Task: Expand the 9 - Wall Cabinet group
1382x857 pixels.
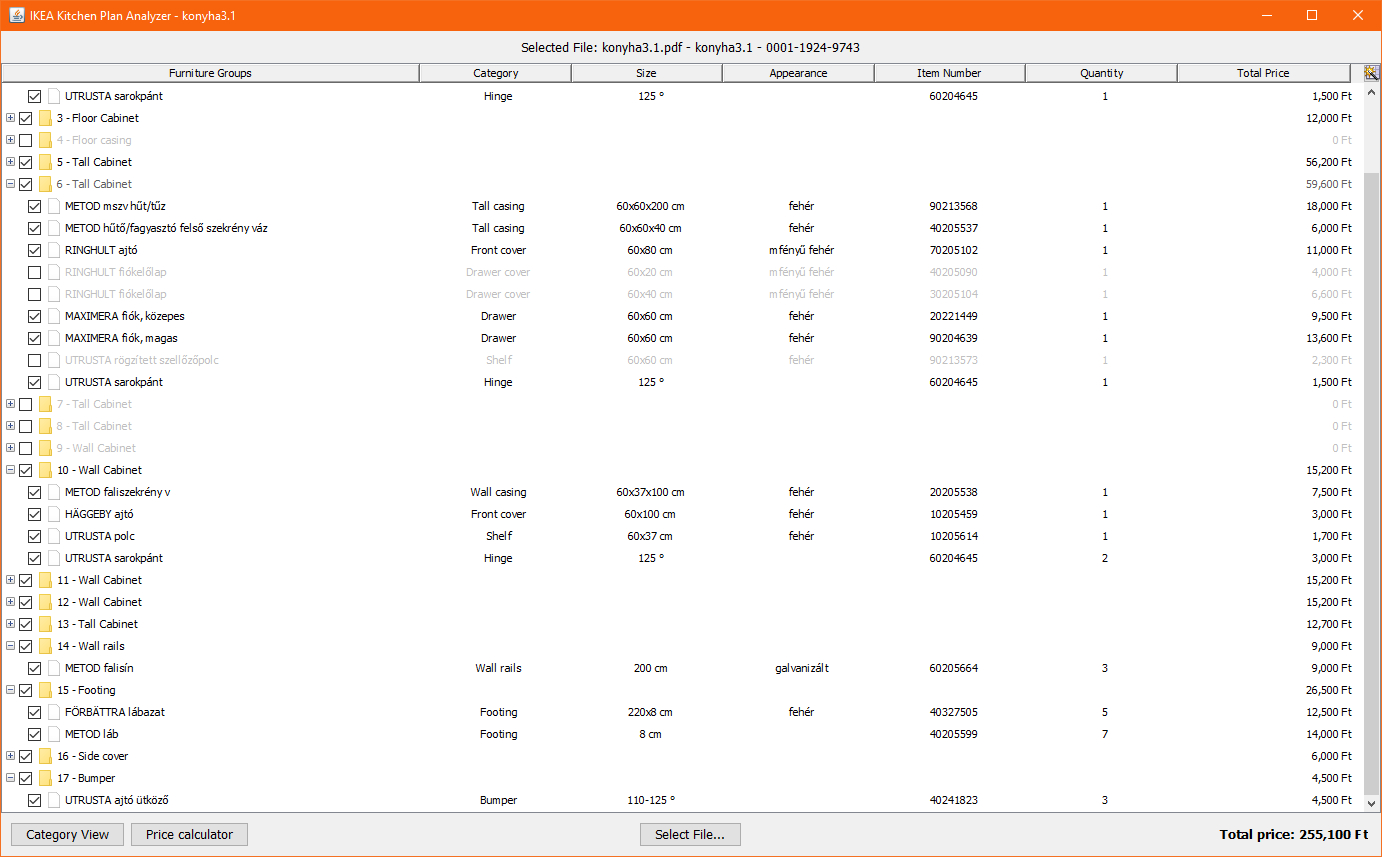Action: tap(10, 448)
